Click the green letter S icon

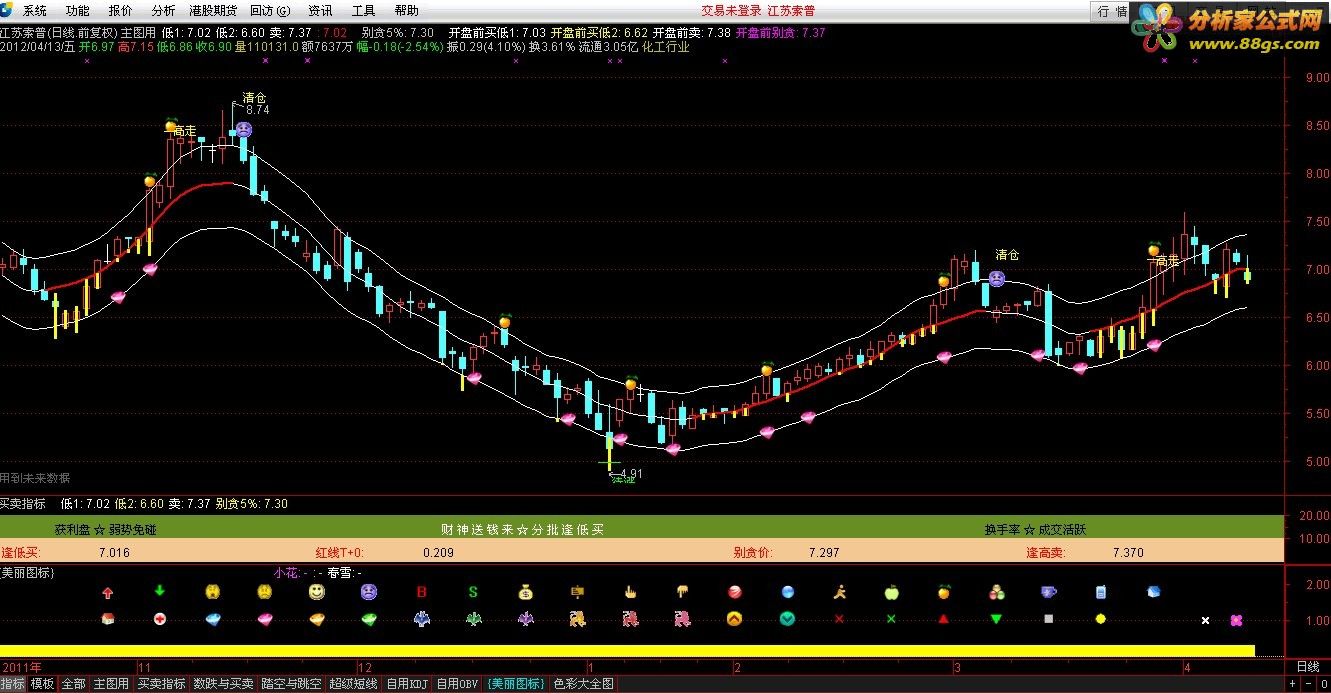point(473,592)
